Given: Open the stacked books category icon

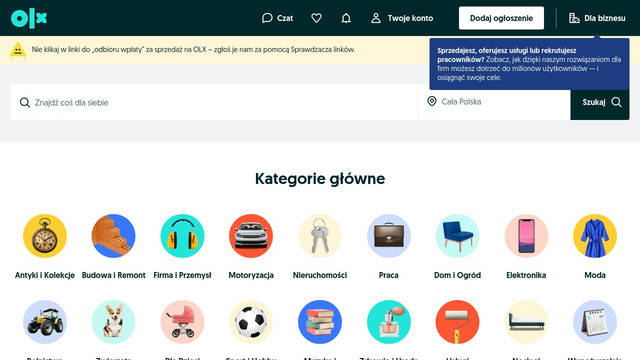Looking at the screenshot, I should 320,322.
